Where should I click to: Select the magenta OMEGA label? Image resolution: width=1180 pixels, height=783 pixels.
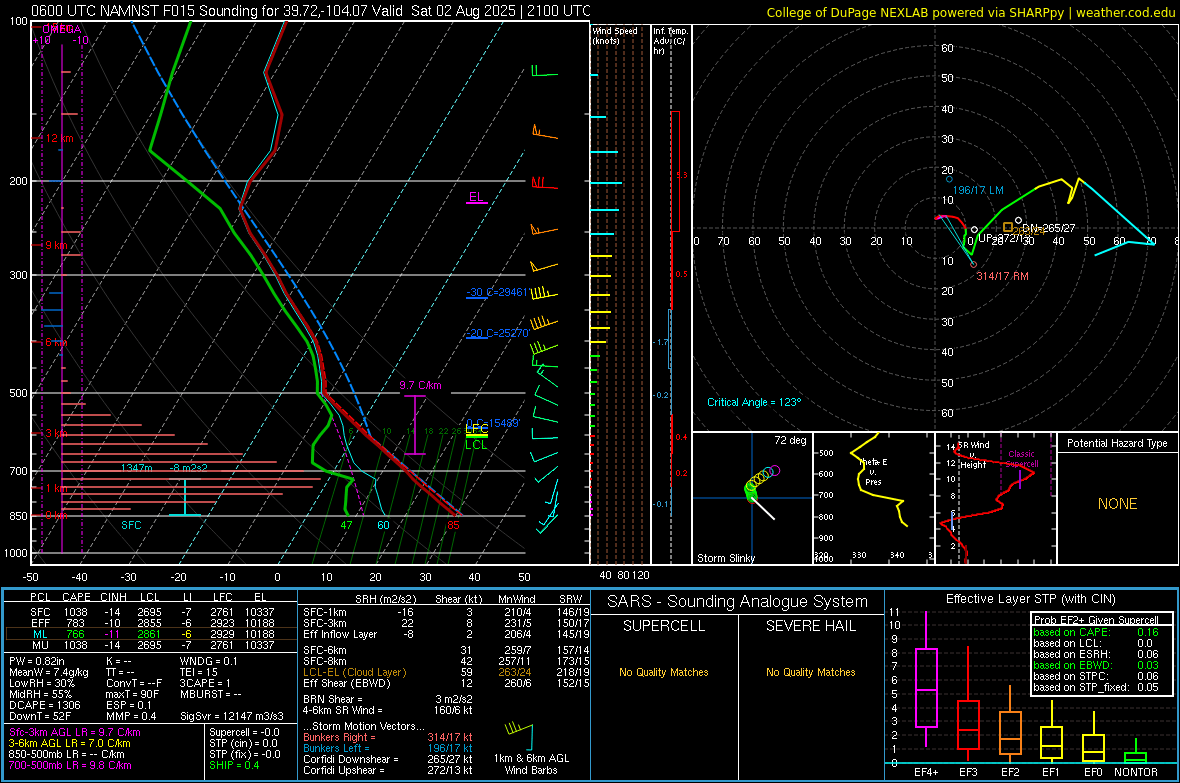pos(62,29)
